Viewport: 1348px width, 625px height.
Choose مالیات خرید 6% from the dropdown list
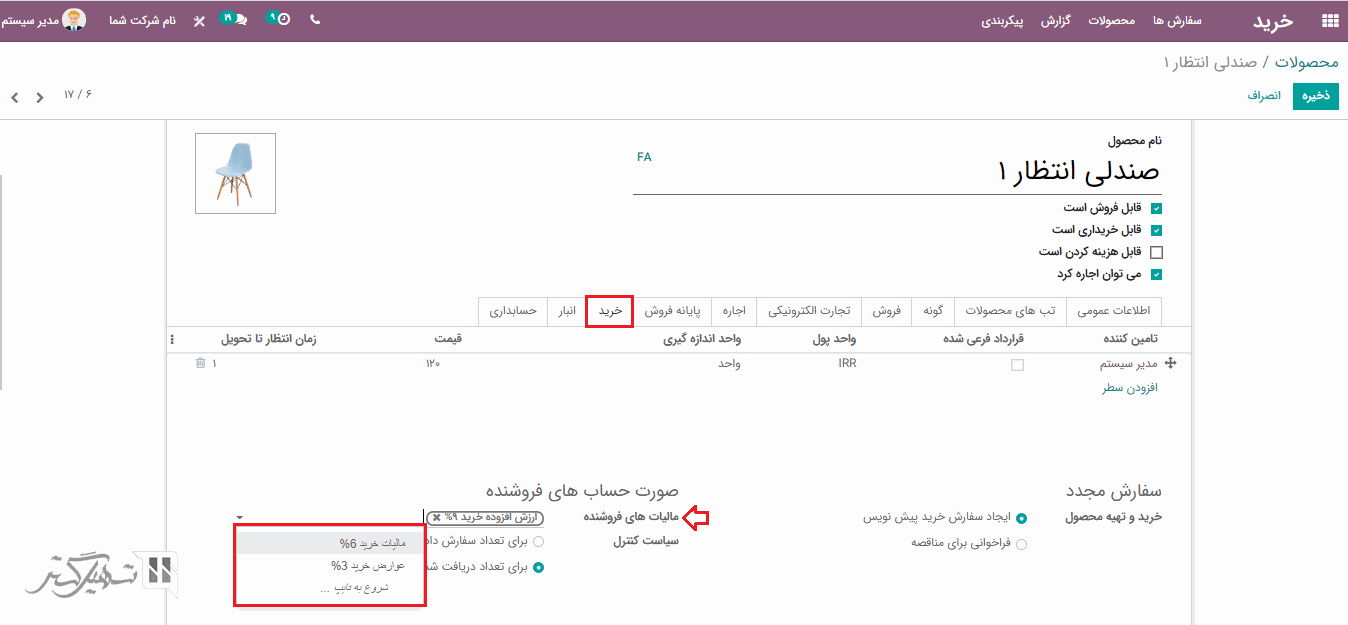(361, 543)
